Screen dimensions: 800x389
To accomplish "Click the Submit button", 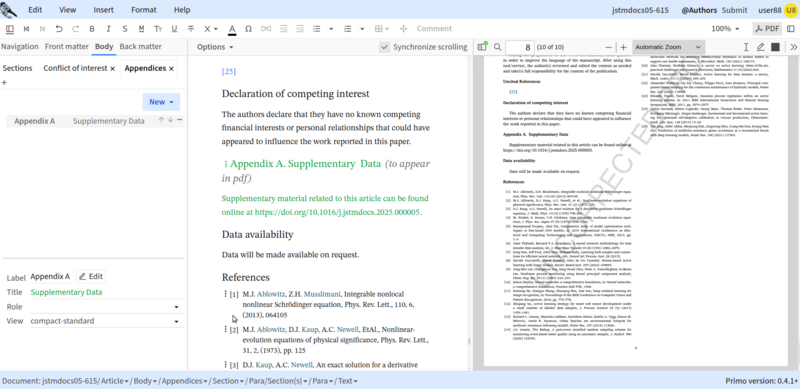I will pyautogui.click(x=735, y=10).
